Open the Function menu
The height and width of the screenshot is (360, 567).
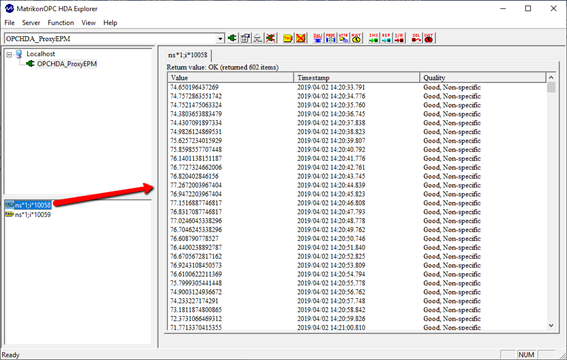(60, 22)
